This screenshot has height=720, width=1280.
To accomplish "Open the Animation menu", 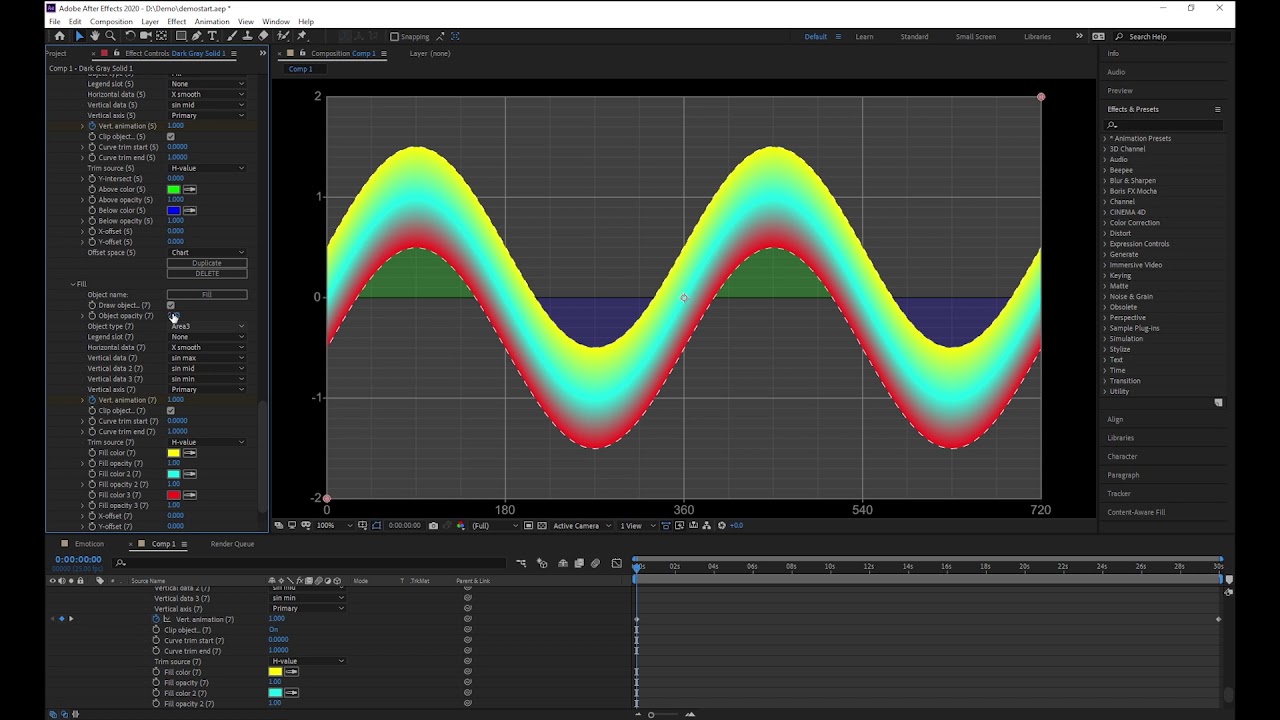I will point(212,21).
